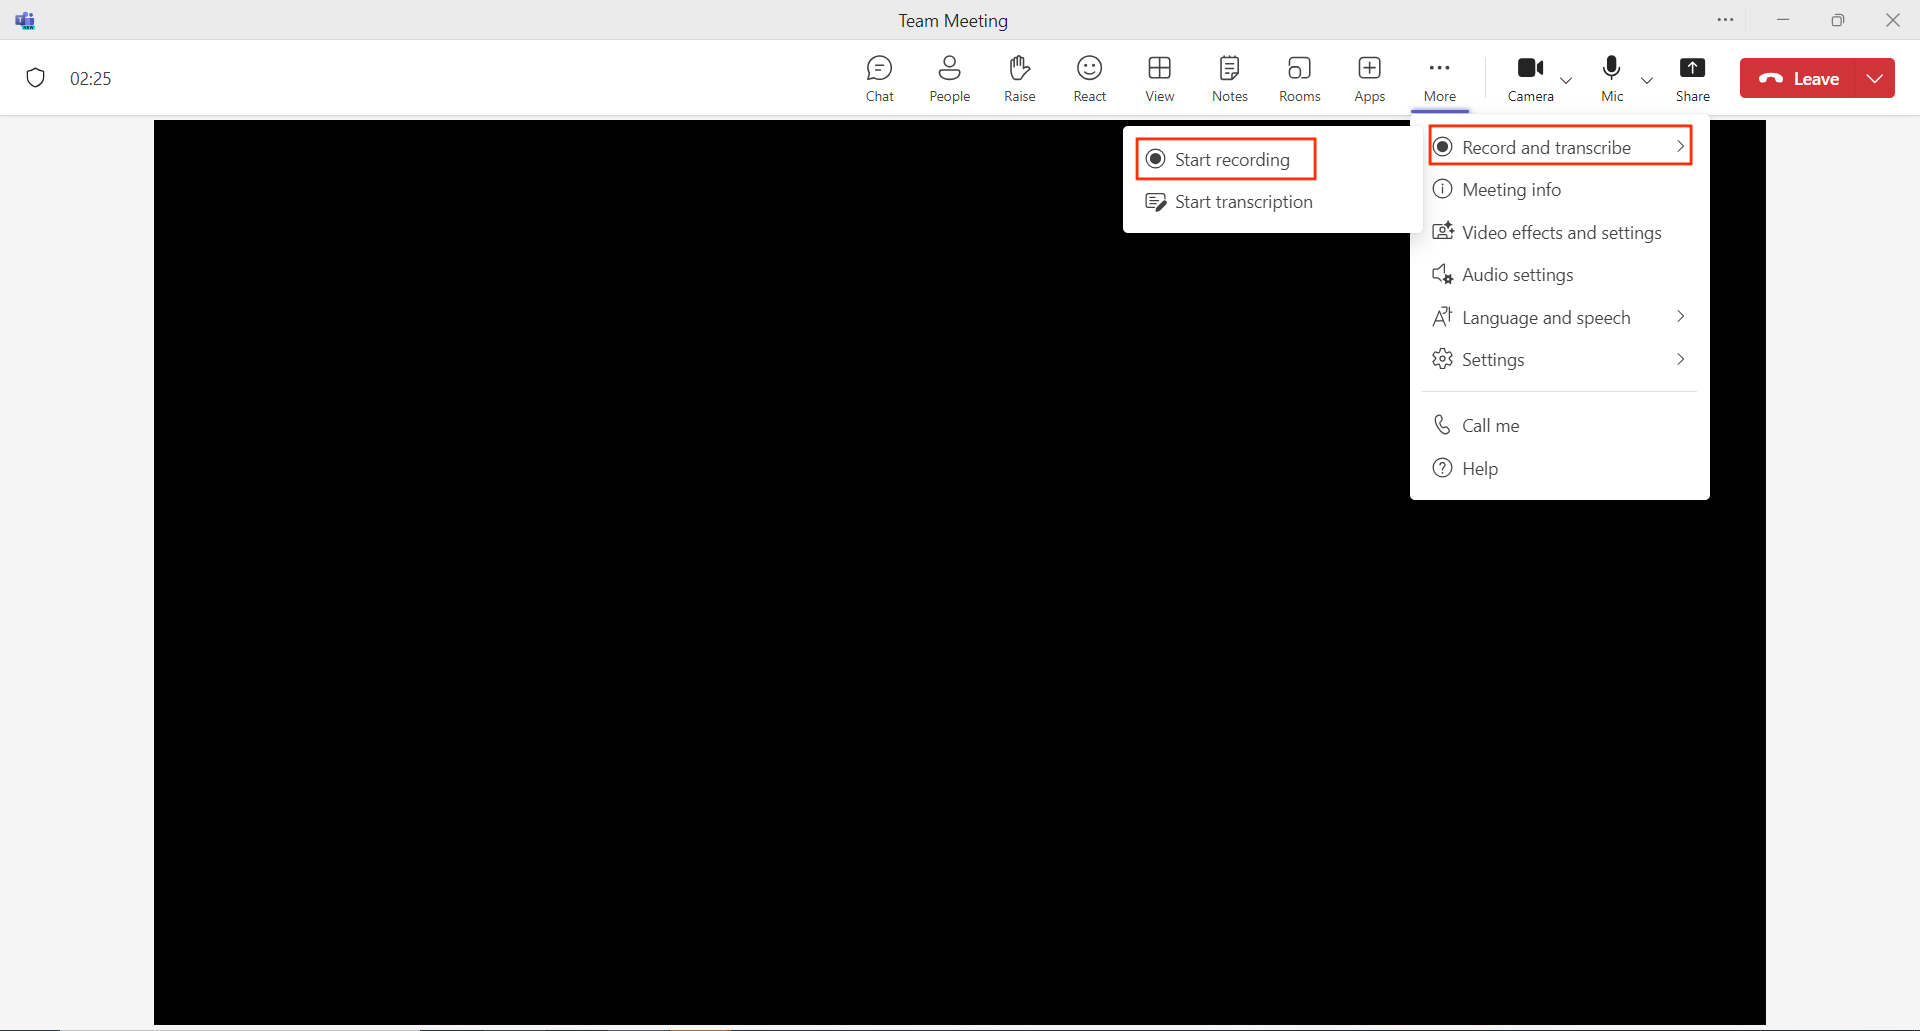Open Mic options dropdown arrow
The width and height of the screenshot is (1920, 1031).
pos(1647,80)
